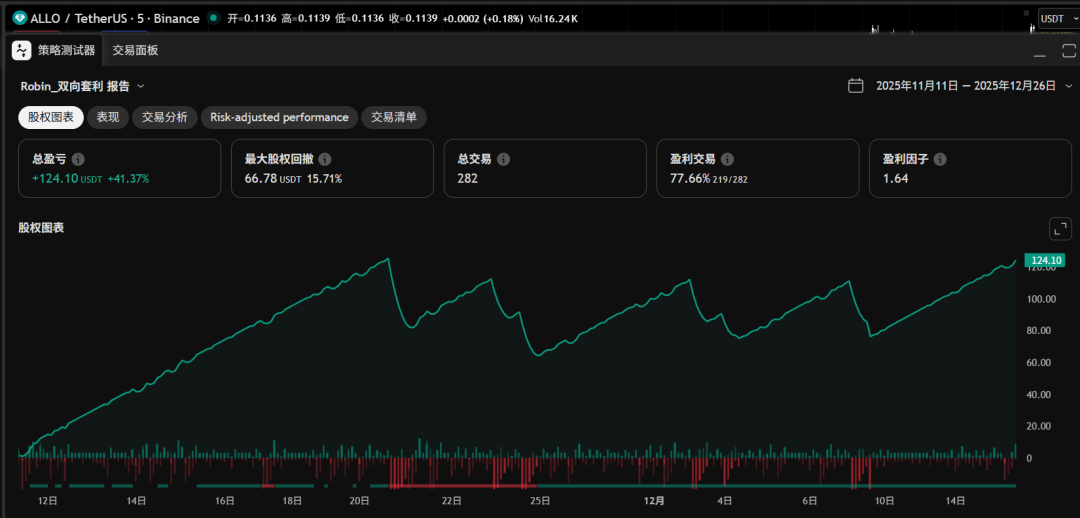This screenshot has width=1080, height=518.
Task: Click the 124.10 equity value label
Action: [x=1044, y=261]
